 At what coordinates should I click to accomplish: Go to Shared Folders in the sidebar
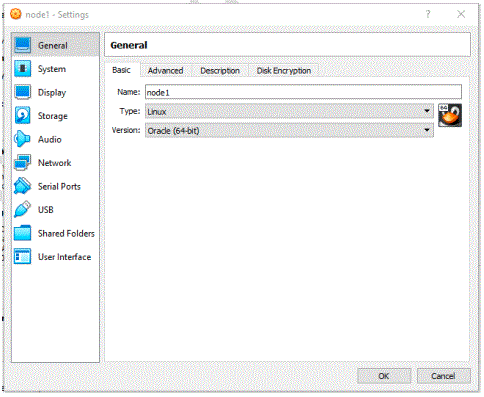coord(56,233)
